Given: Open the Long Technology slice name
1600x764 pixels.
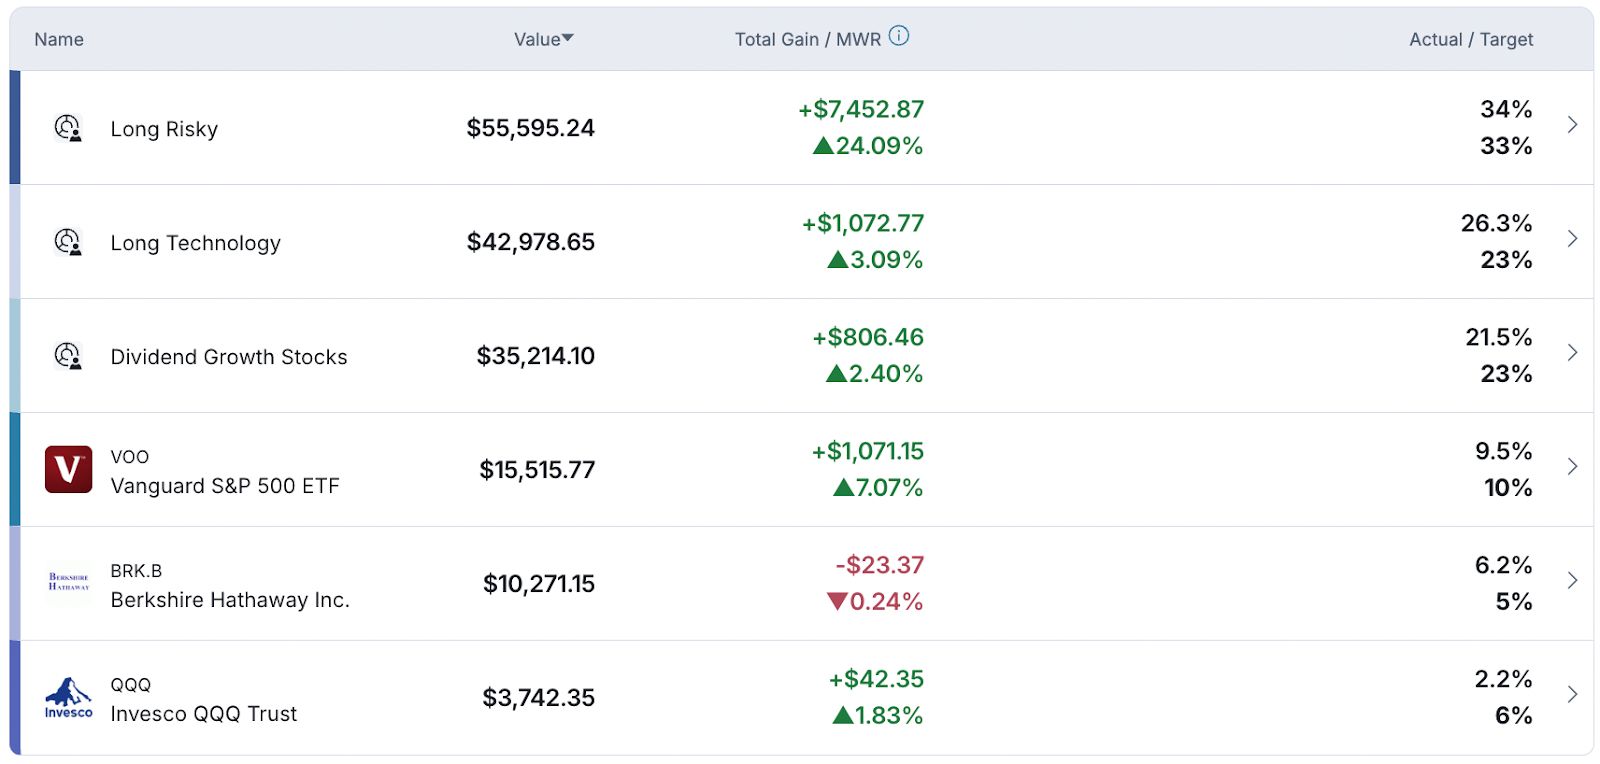Looking at the screenshot, I should click(x=196, y=243).
